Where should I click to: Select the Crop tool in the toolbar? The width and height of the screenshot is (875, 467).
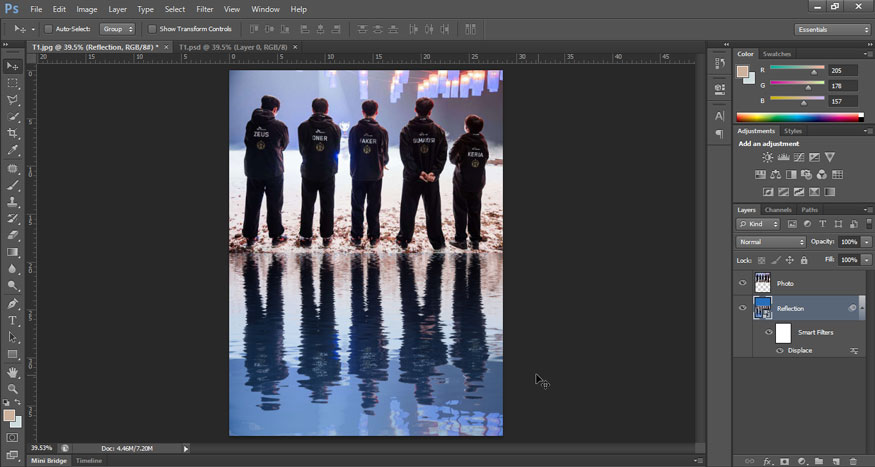click(13, 133)
